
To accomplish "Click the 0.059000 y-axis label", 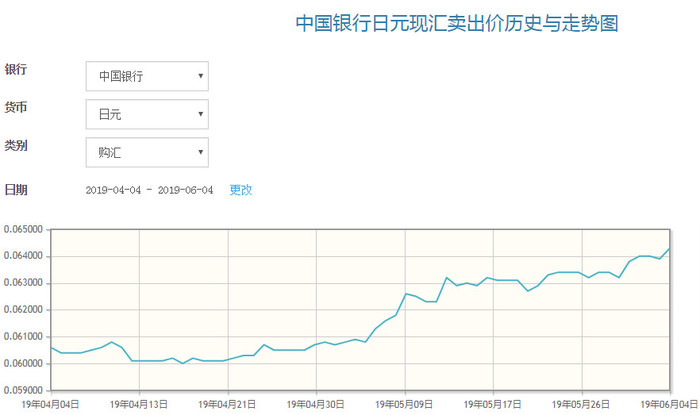I will [x=23, y=390].
